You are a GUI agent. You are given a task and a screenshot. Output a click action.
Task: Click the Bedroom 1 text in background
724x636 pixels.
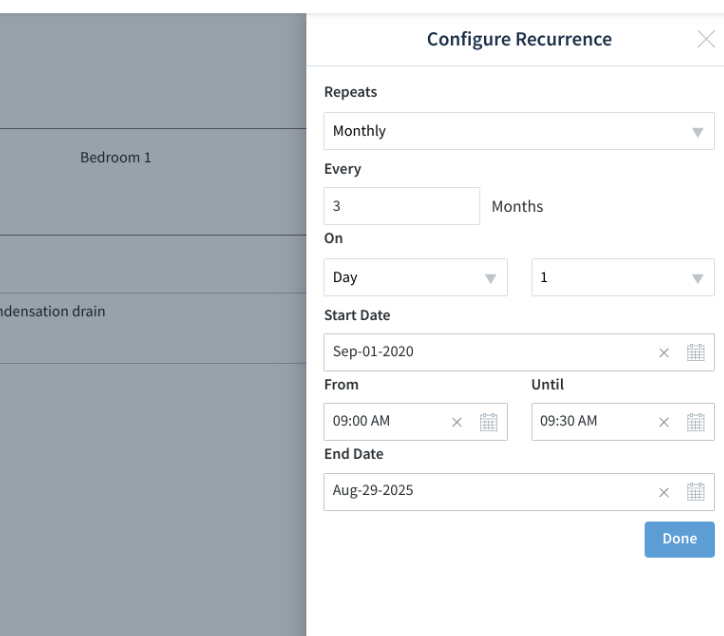(115, 157)
